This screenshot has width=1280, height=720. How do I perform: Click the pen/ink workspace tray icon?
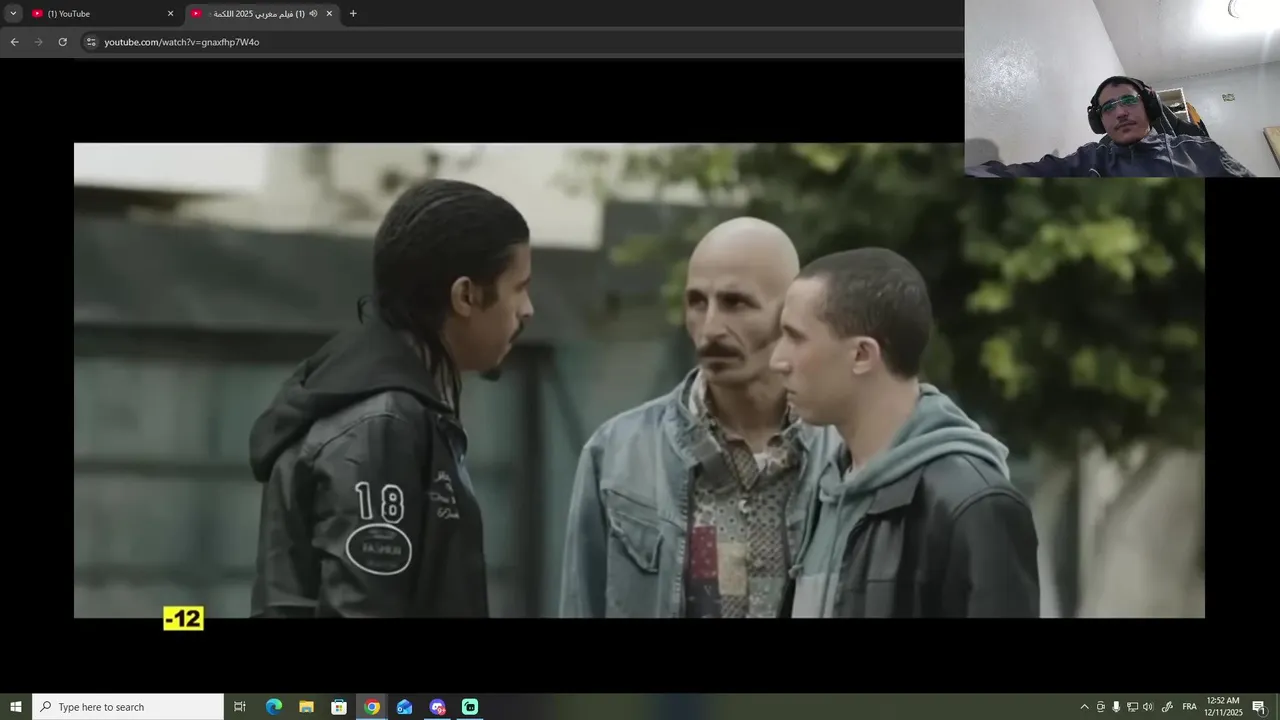point(1167,707)
